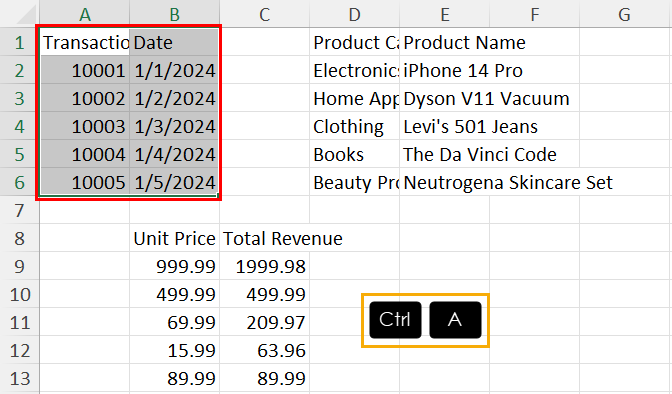Select column F header
Screen dimensions: 672x394
click(534, 14)
